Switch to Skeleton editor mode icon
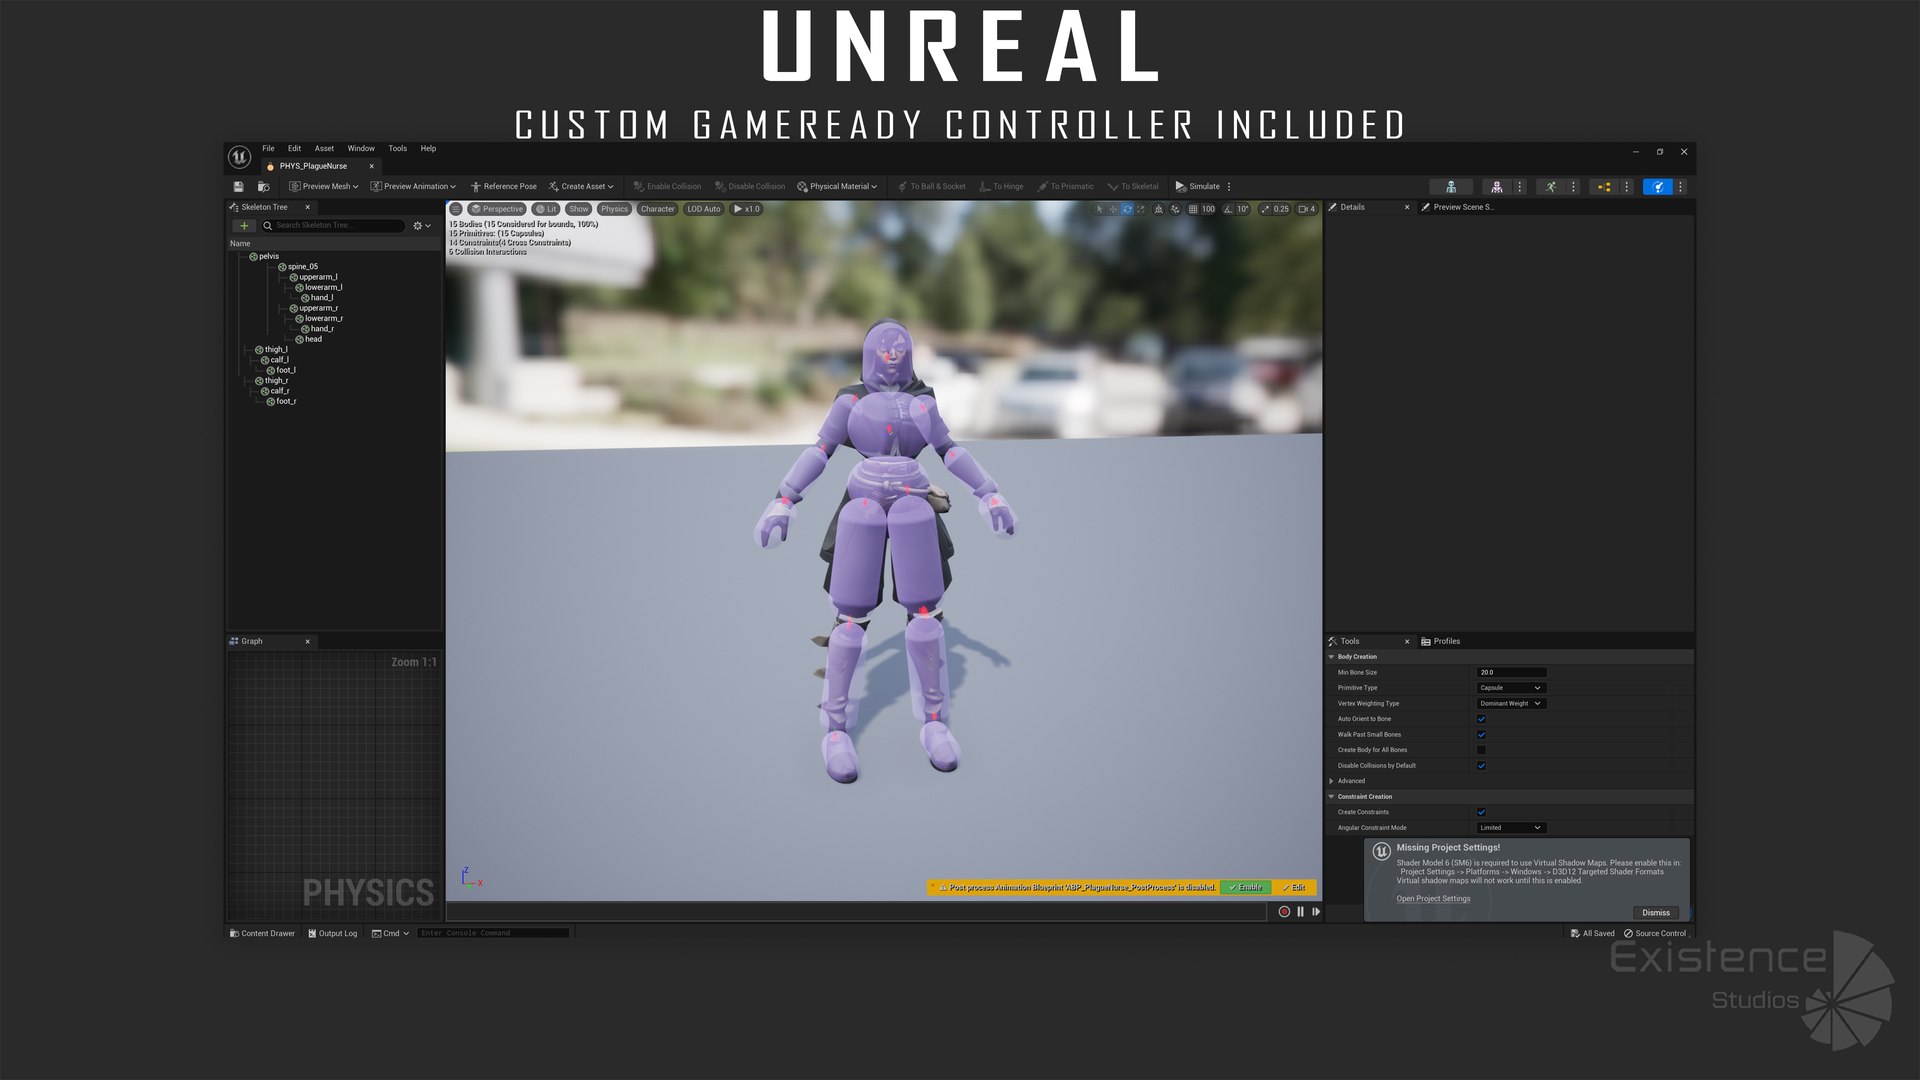1920x1080 pixels. tap(1450, 186)
